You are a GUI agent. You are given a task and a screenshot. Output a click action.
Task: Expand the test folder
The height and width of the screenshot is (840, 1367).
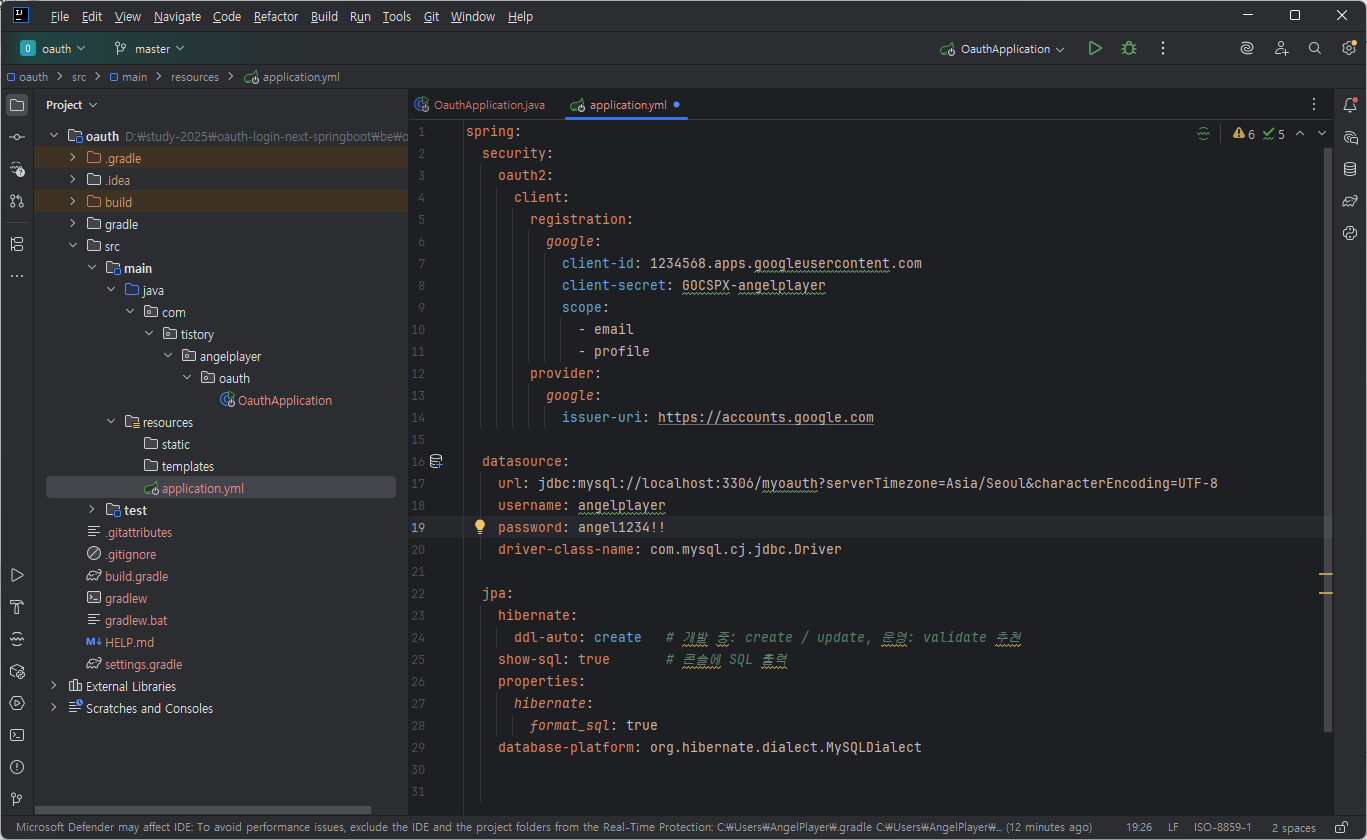pyautogui.click(x=91, y=510)
